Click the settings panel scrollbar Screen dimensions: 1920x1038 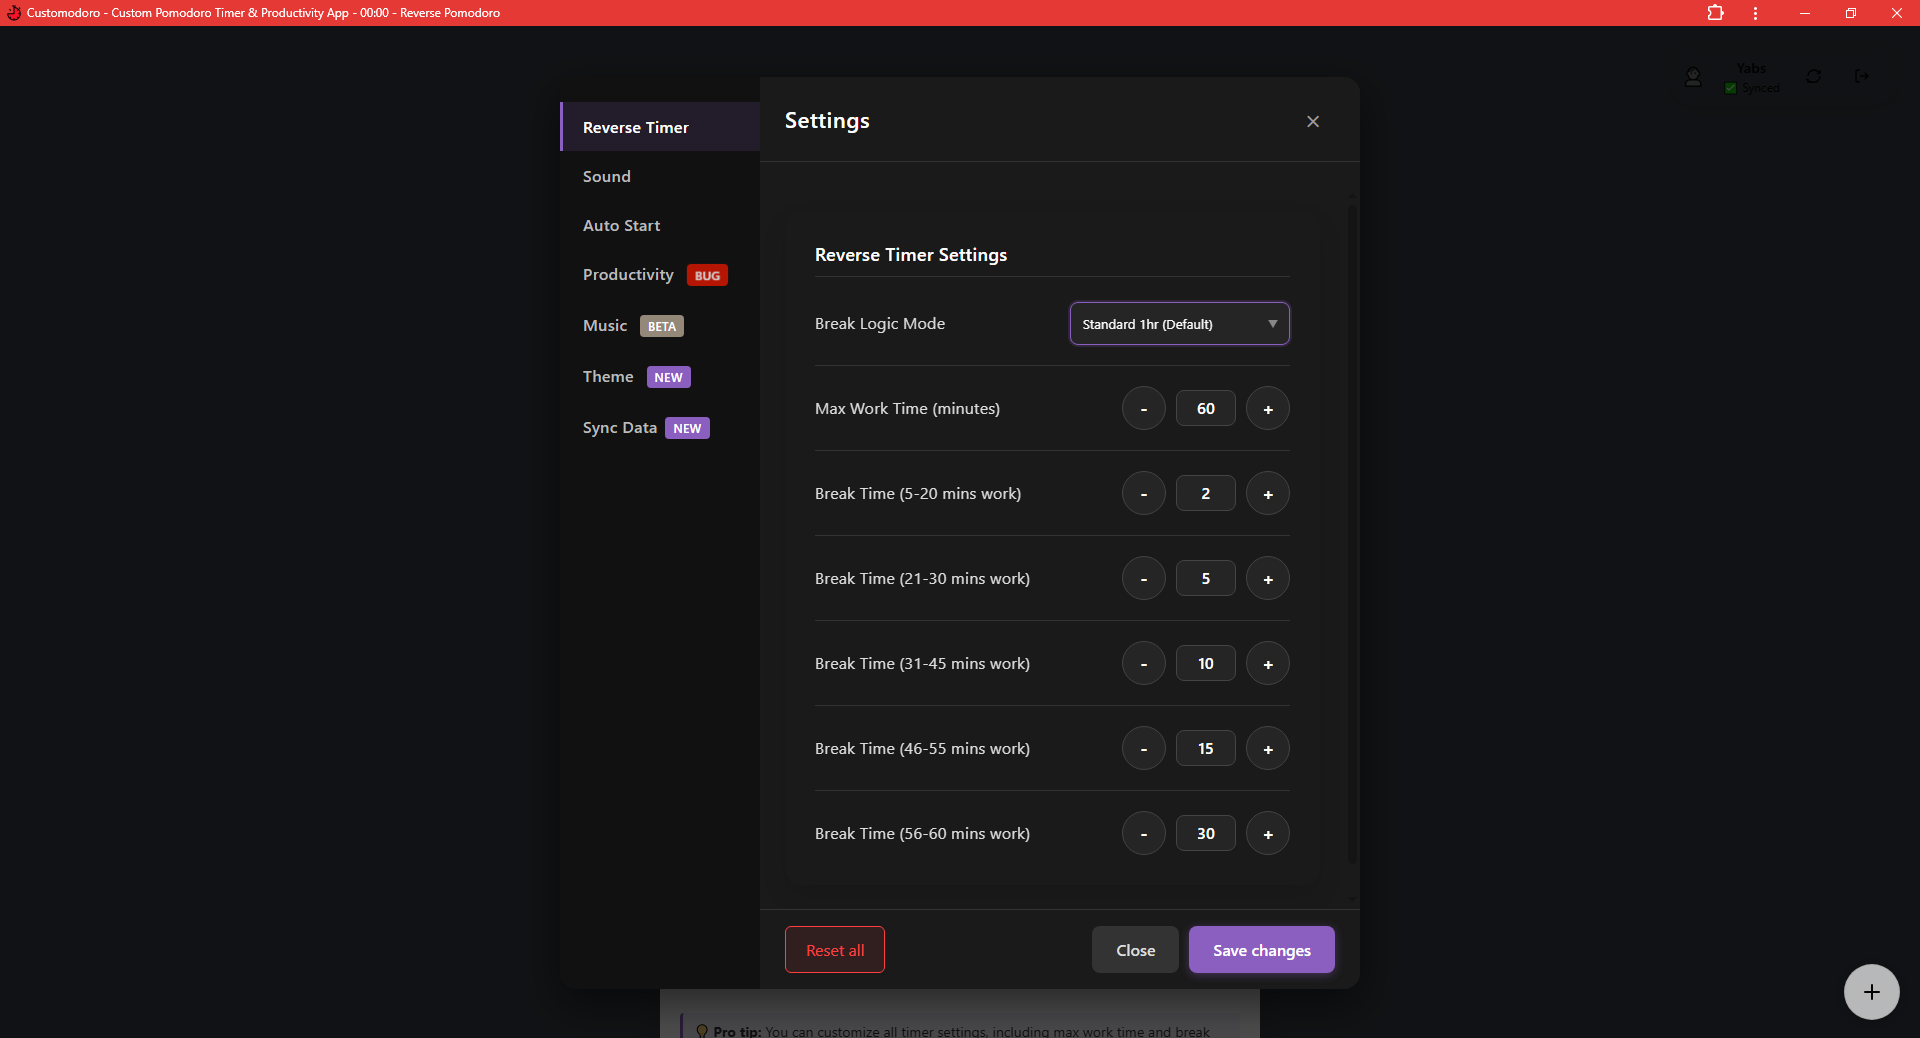pos(1352,534)
